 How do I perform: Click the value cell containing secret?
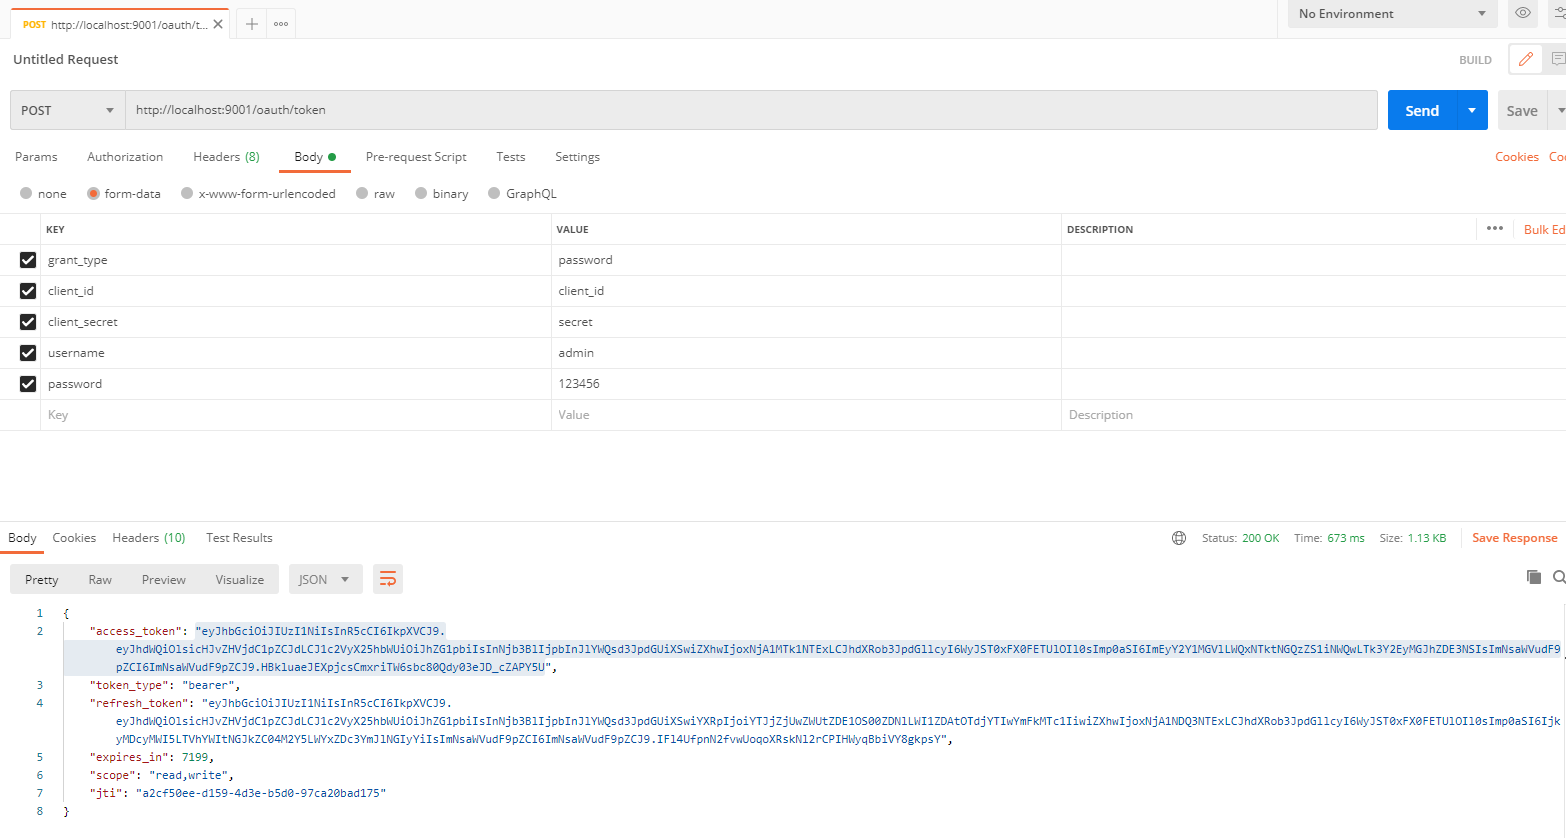(x=806, y=322)
